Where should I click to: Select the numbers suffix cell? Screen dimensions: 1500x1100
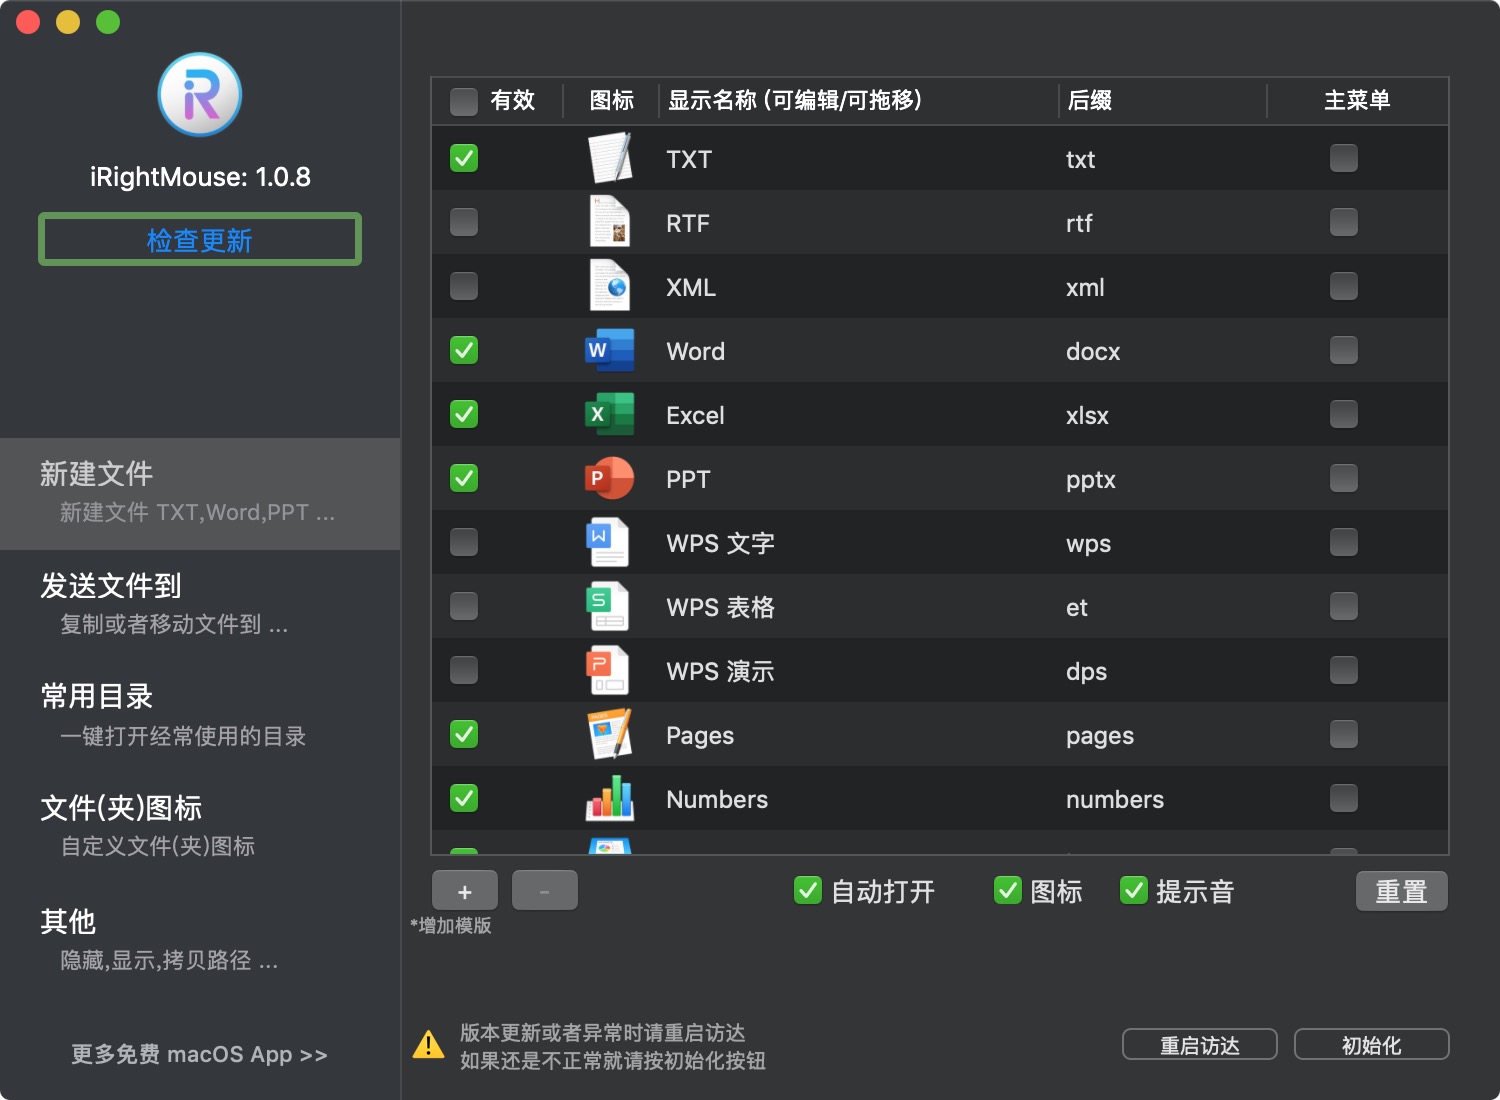tap(1115, 799)
